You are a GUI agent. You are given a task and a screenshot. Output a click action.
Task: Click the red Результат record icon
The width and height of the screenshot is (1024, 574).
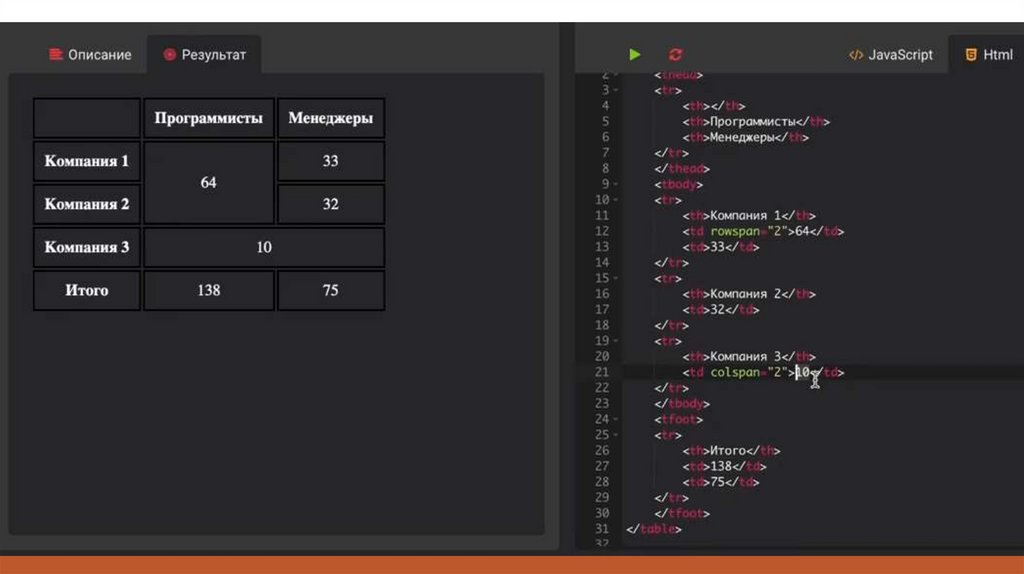(x=170, y=55)
